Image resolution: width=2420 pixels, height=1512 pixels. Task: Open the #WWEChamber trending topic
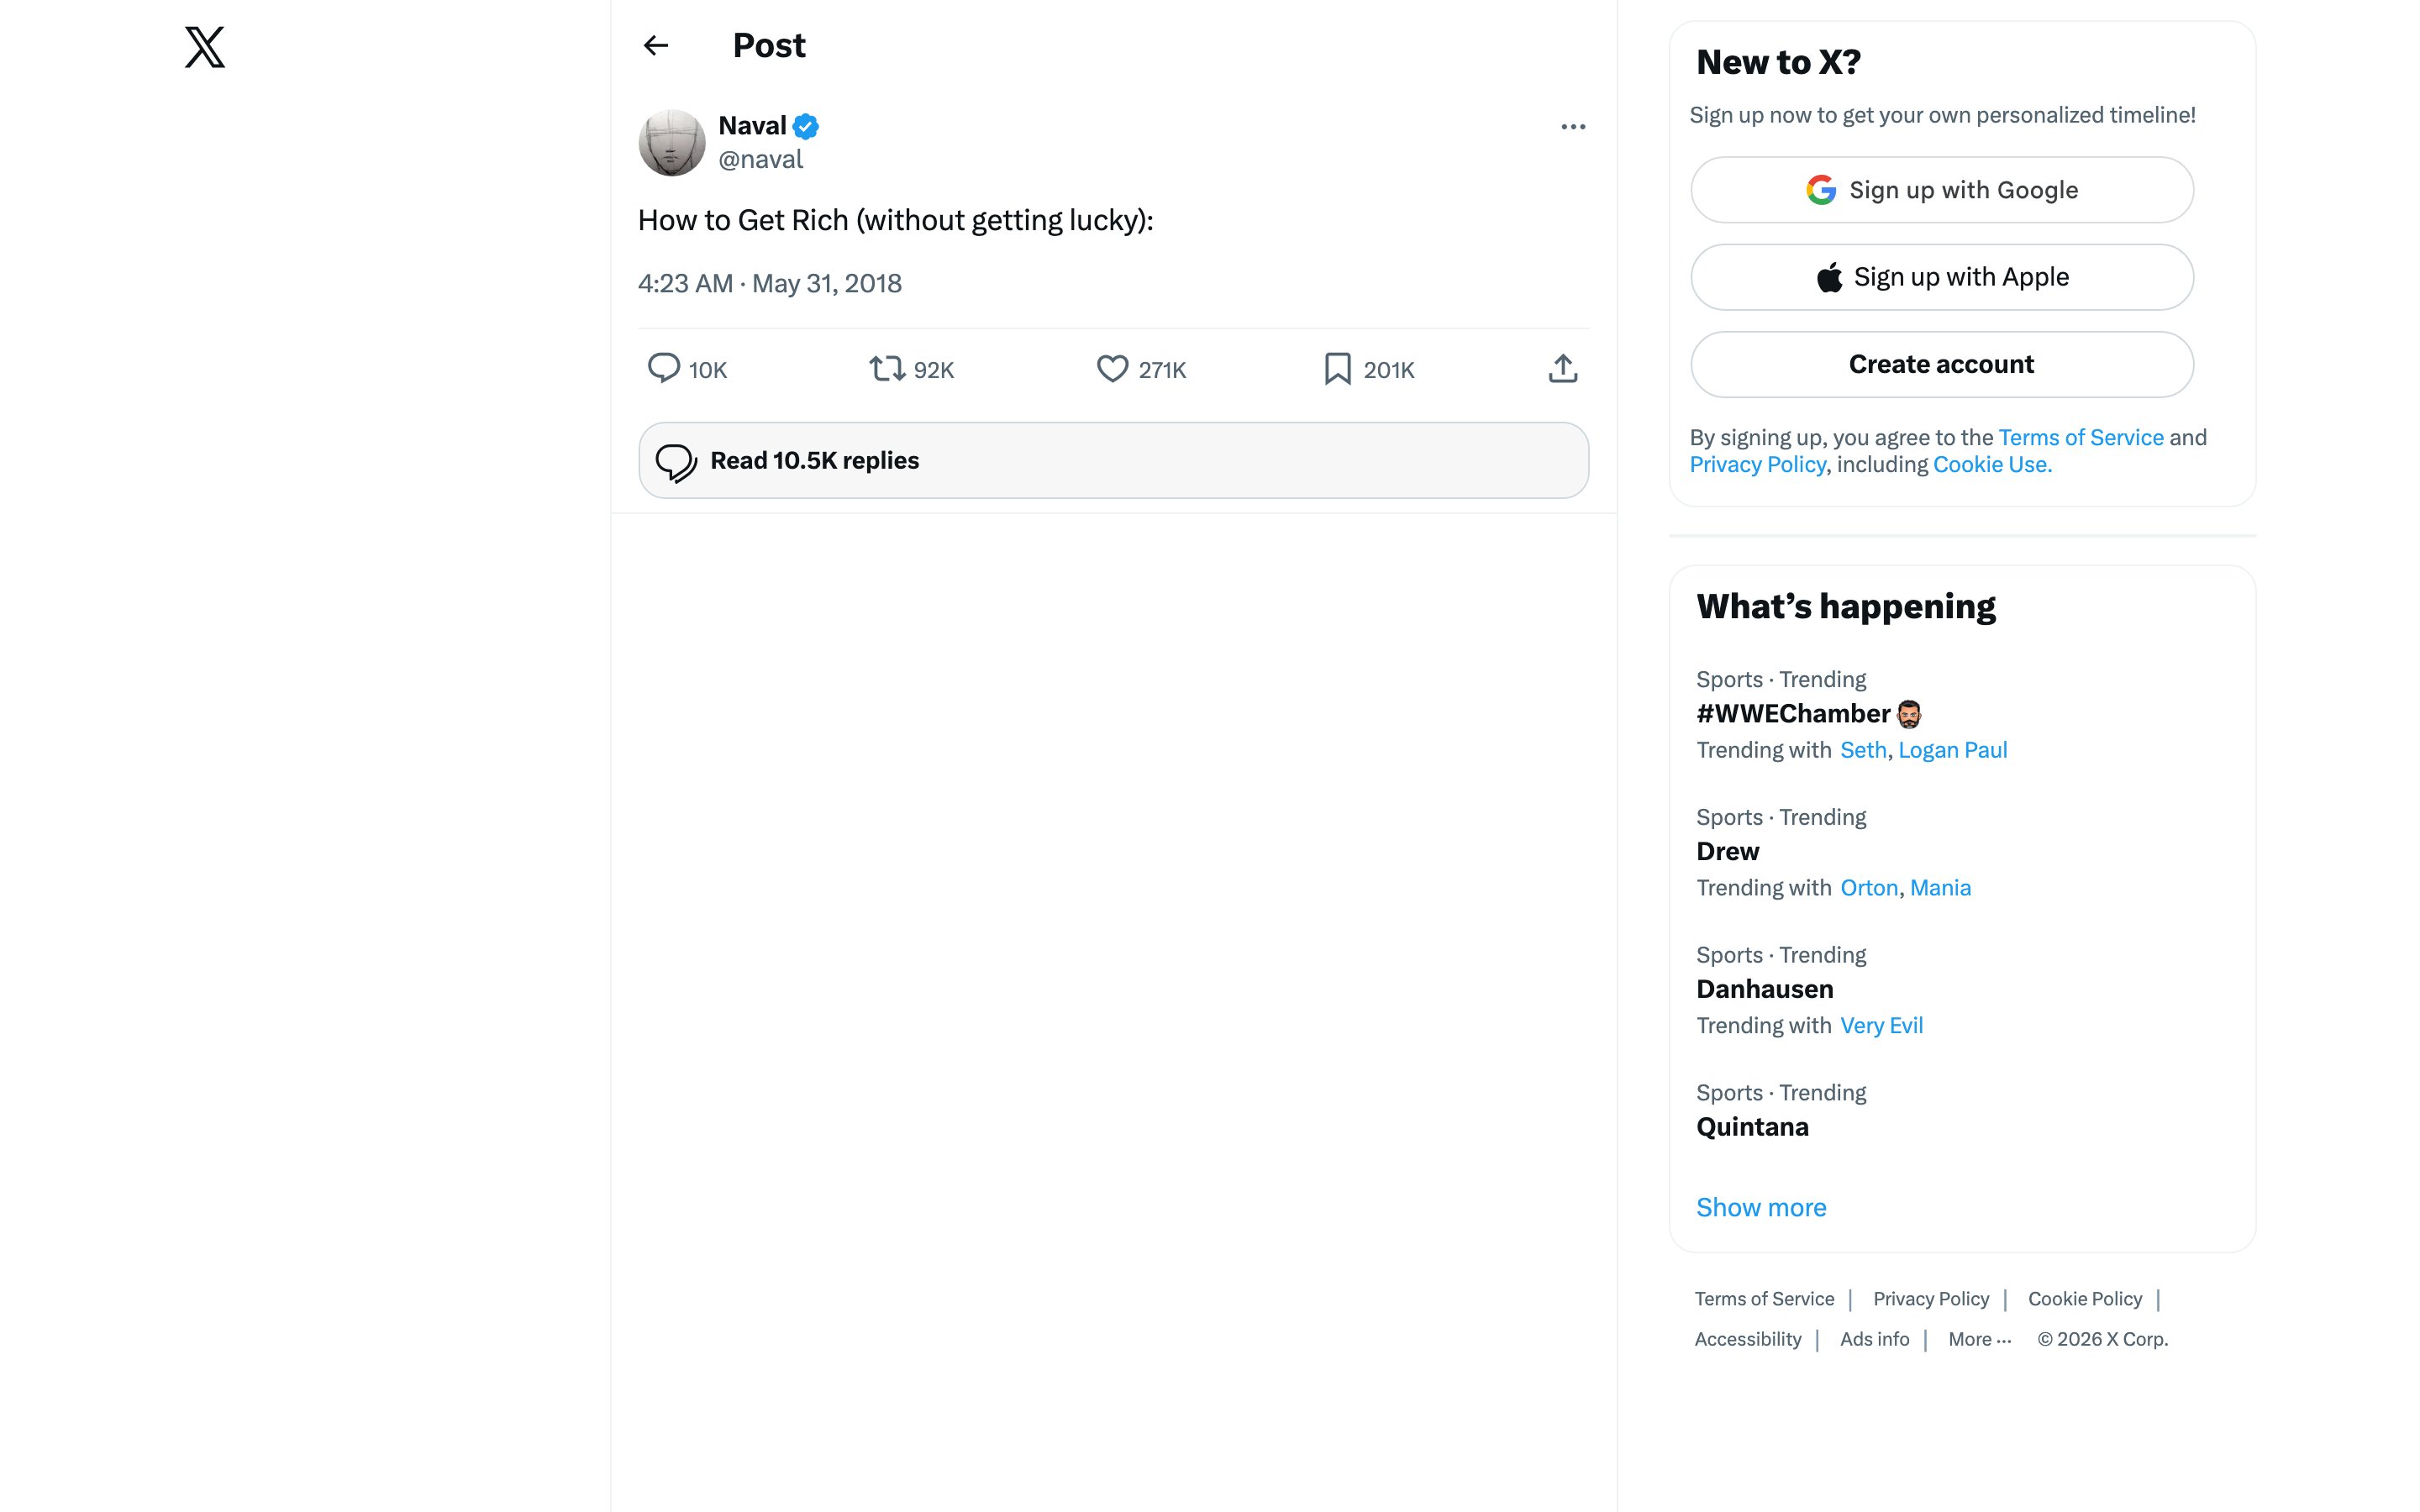pos(1793,714)
